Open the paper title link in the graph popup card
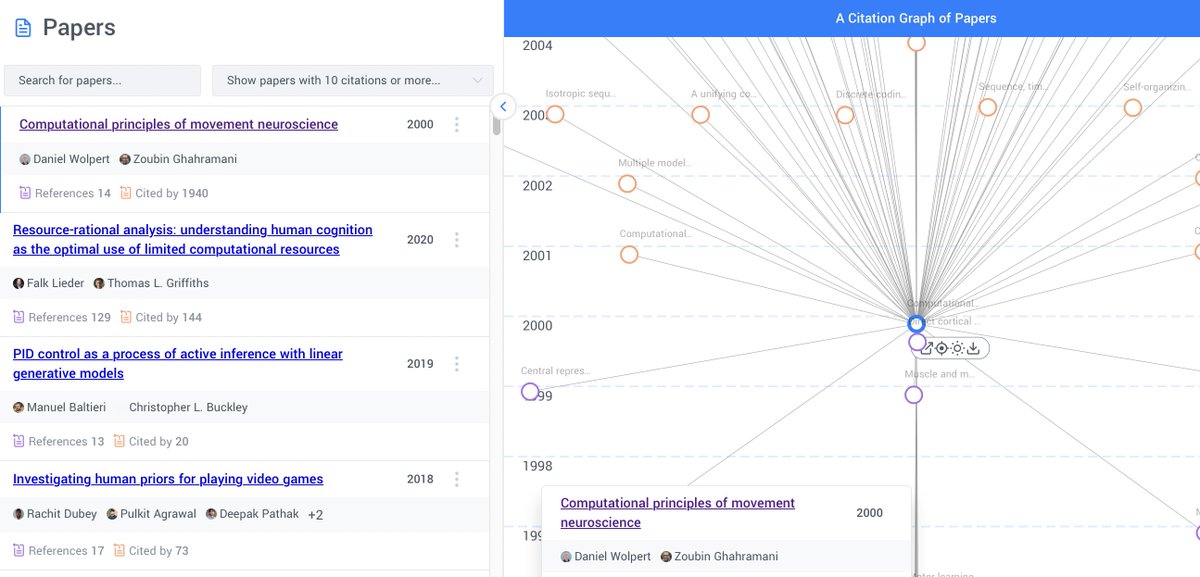 (678, 512)
